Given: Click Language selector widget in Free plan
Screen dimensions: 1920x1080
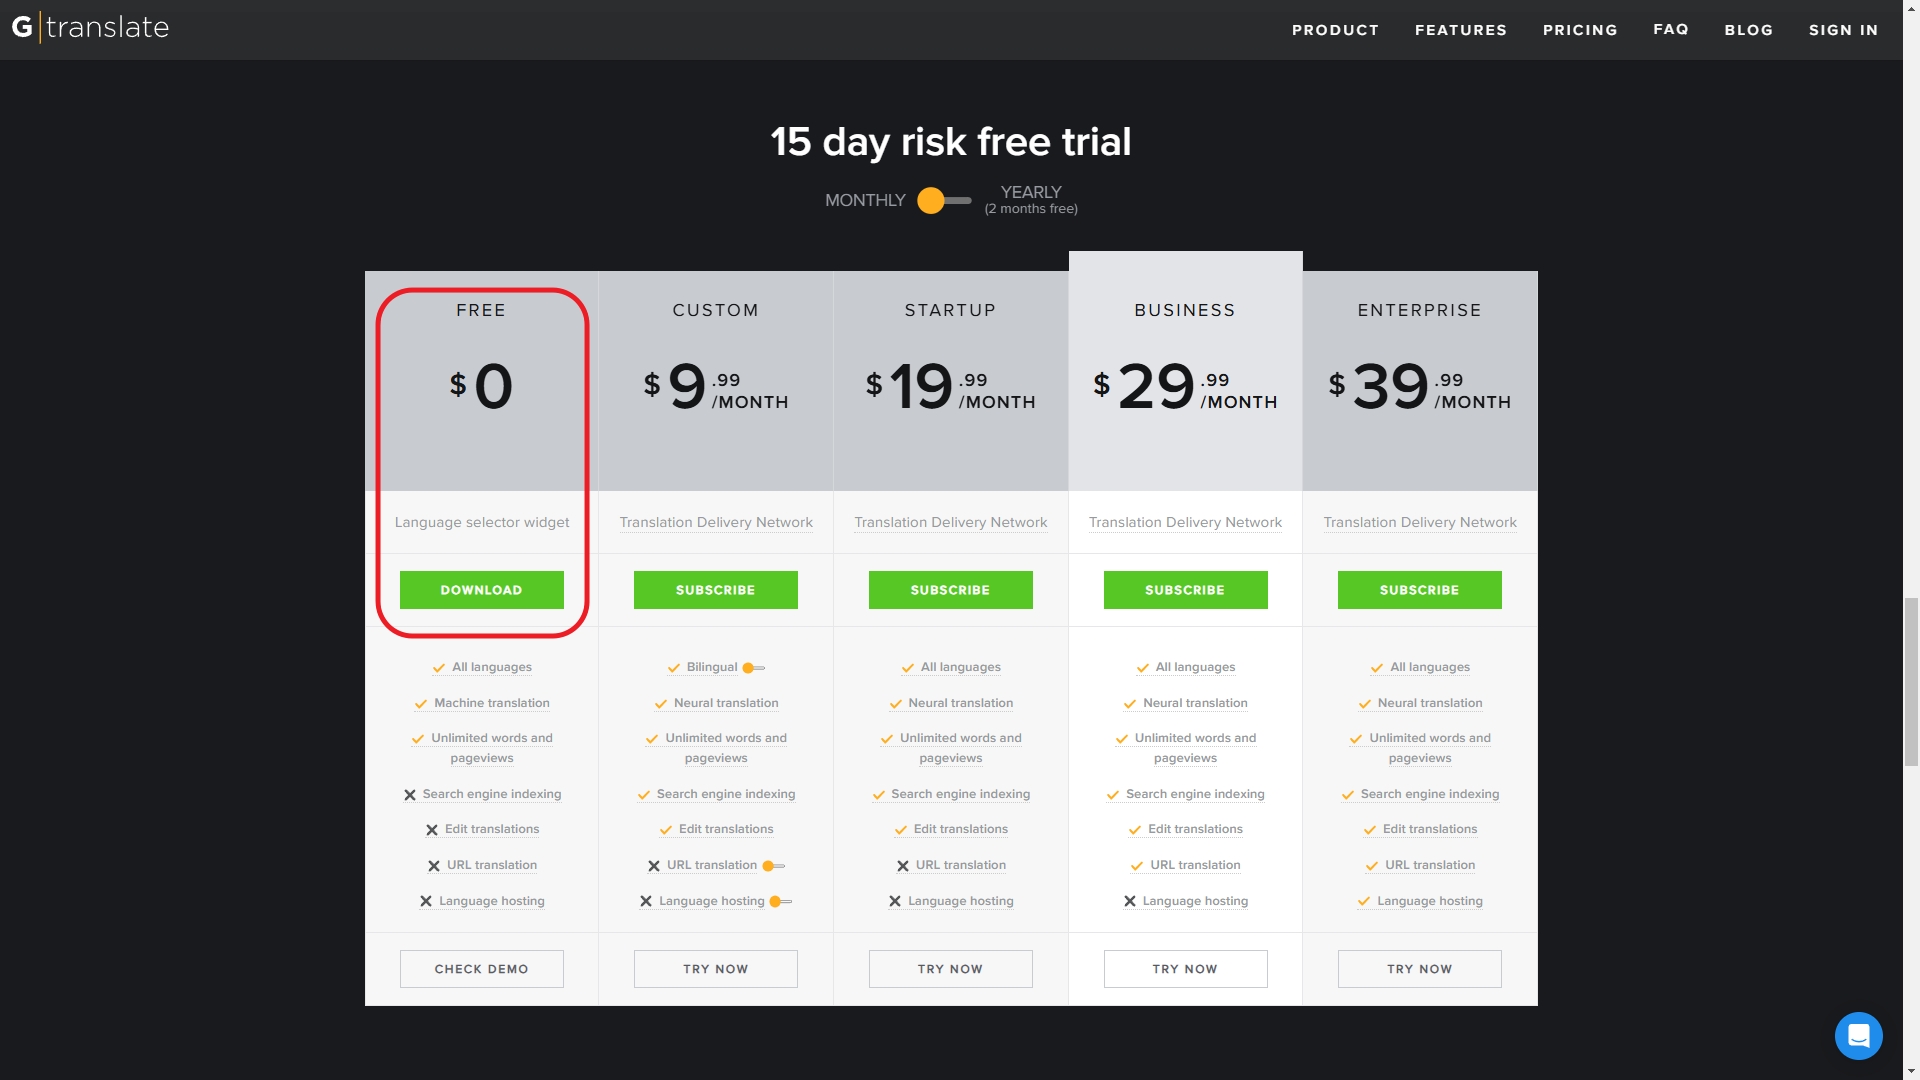Looking at the screenshot, I should (482, 523).
